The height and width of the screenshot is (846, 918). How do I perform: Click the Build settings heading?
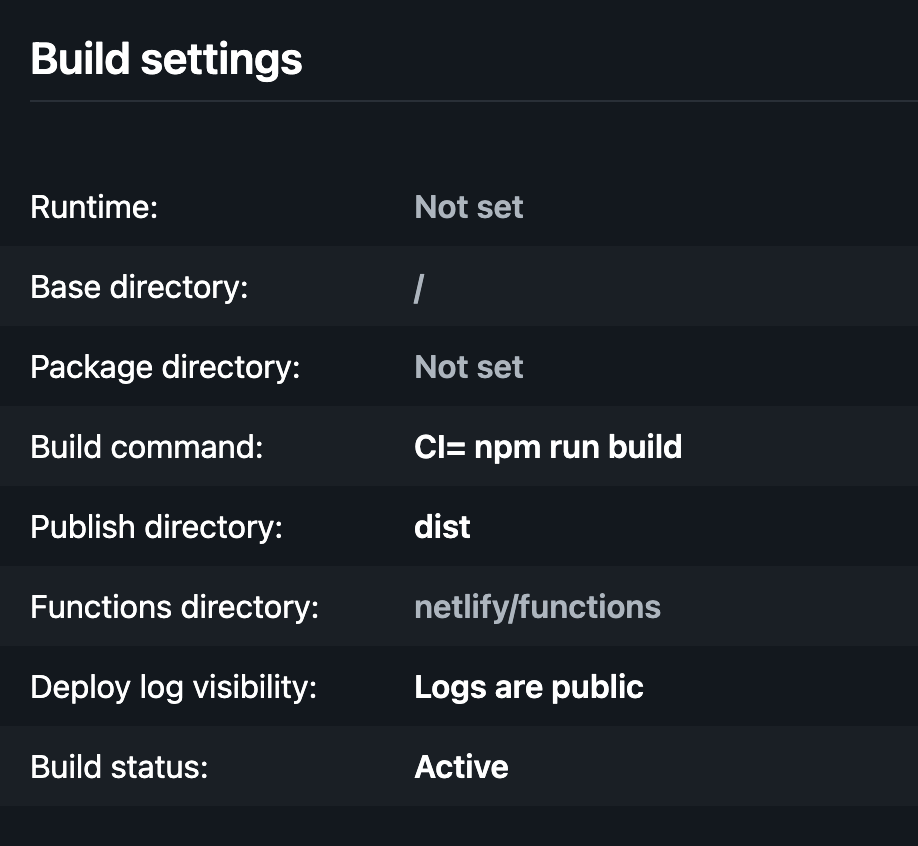166,58
